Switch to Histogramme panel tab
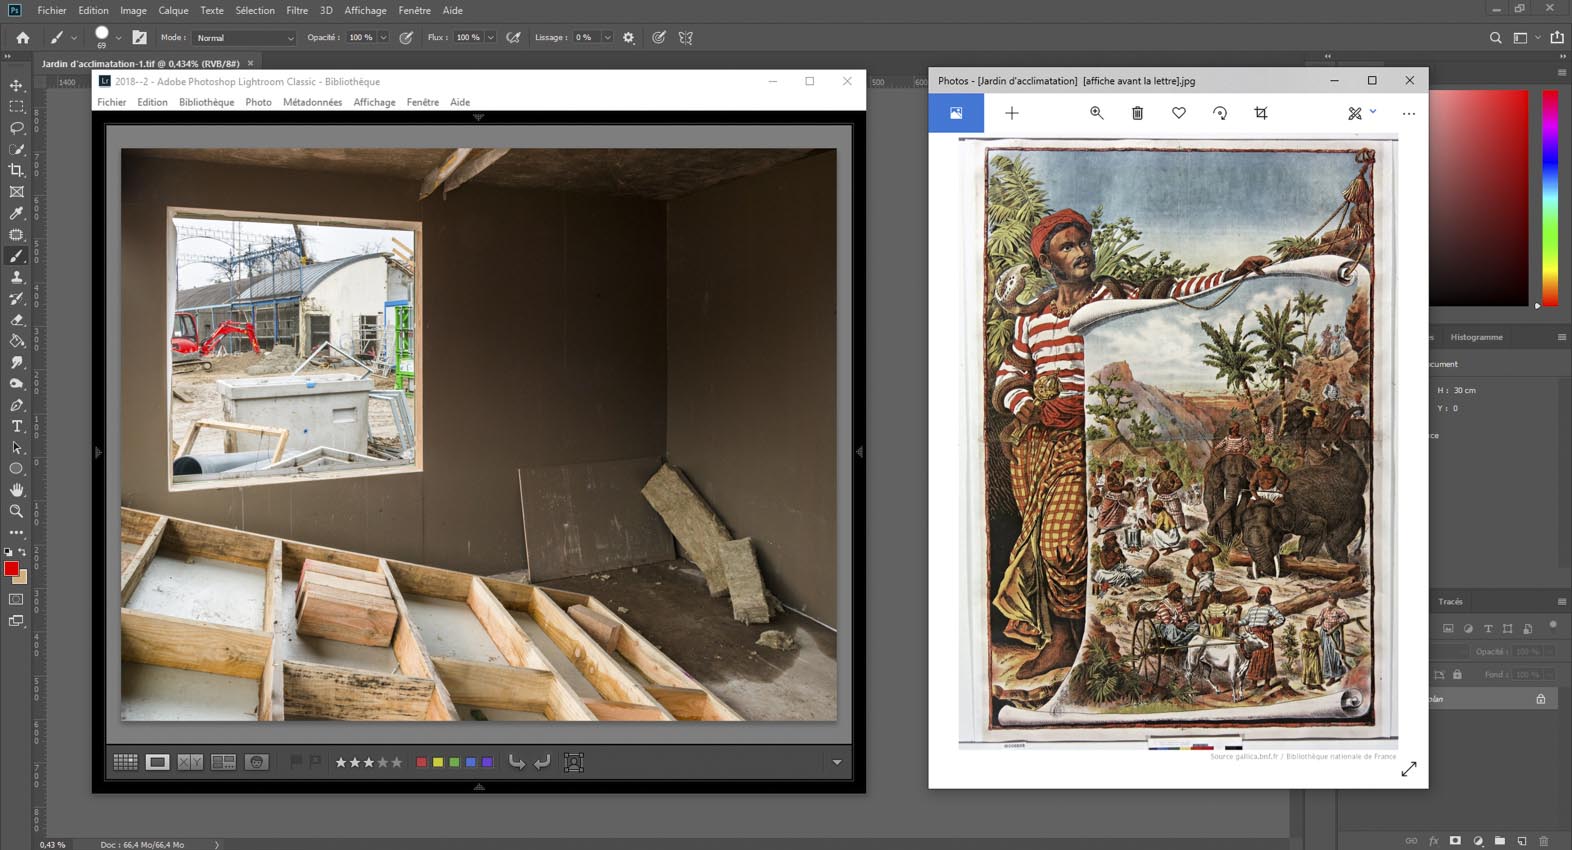 tap(1476, 337)
